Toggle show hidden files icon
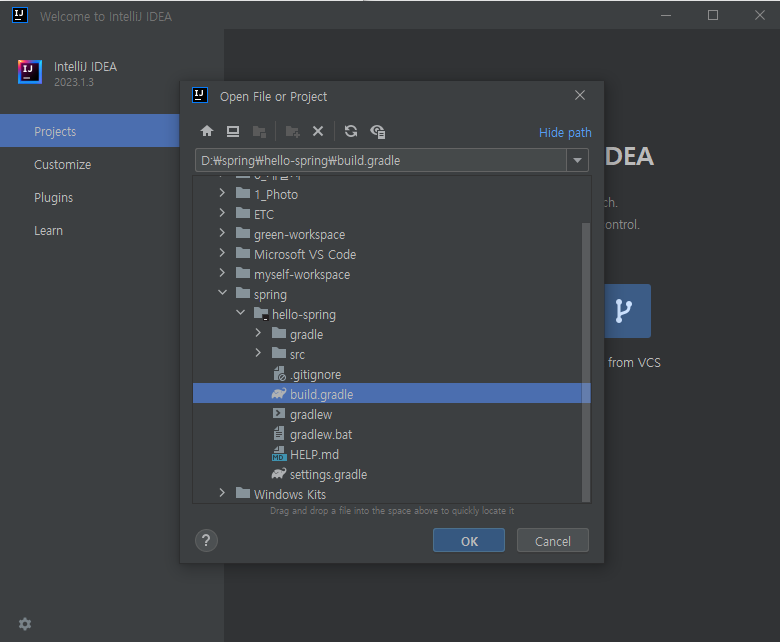780x642 pixels. click(x=378, y=131)
